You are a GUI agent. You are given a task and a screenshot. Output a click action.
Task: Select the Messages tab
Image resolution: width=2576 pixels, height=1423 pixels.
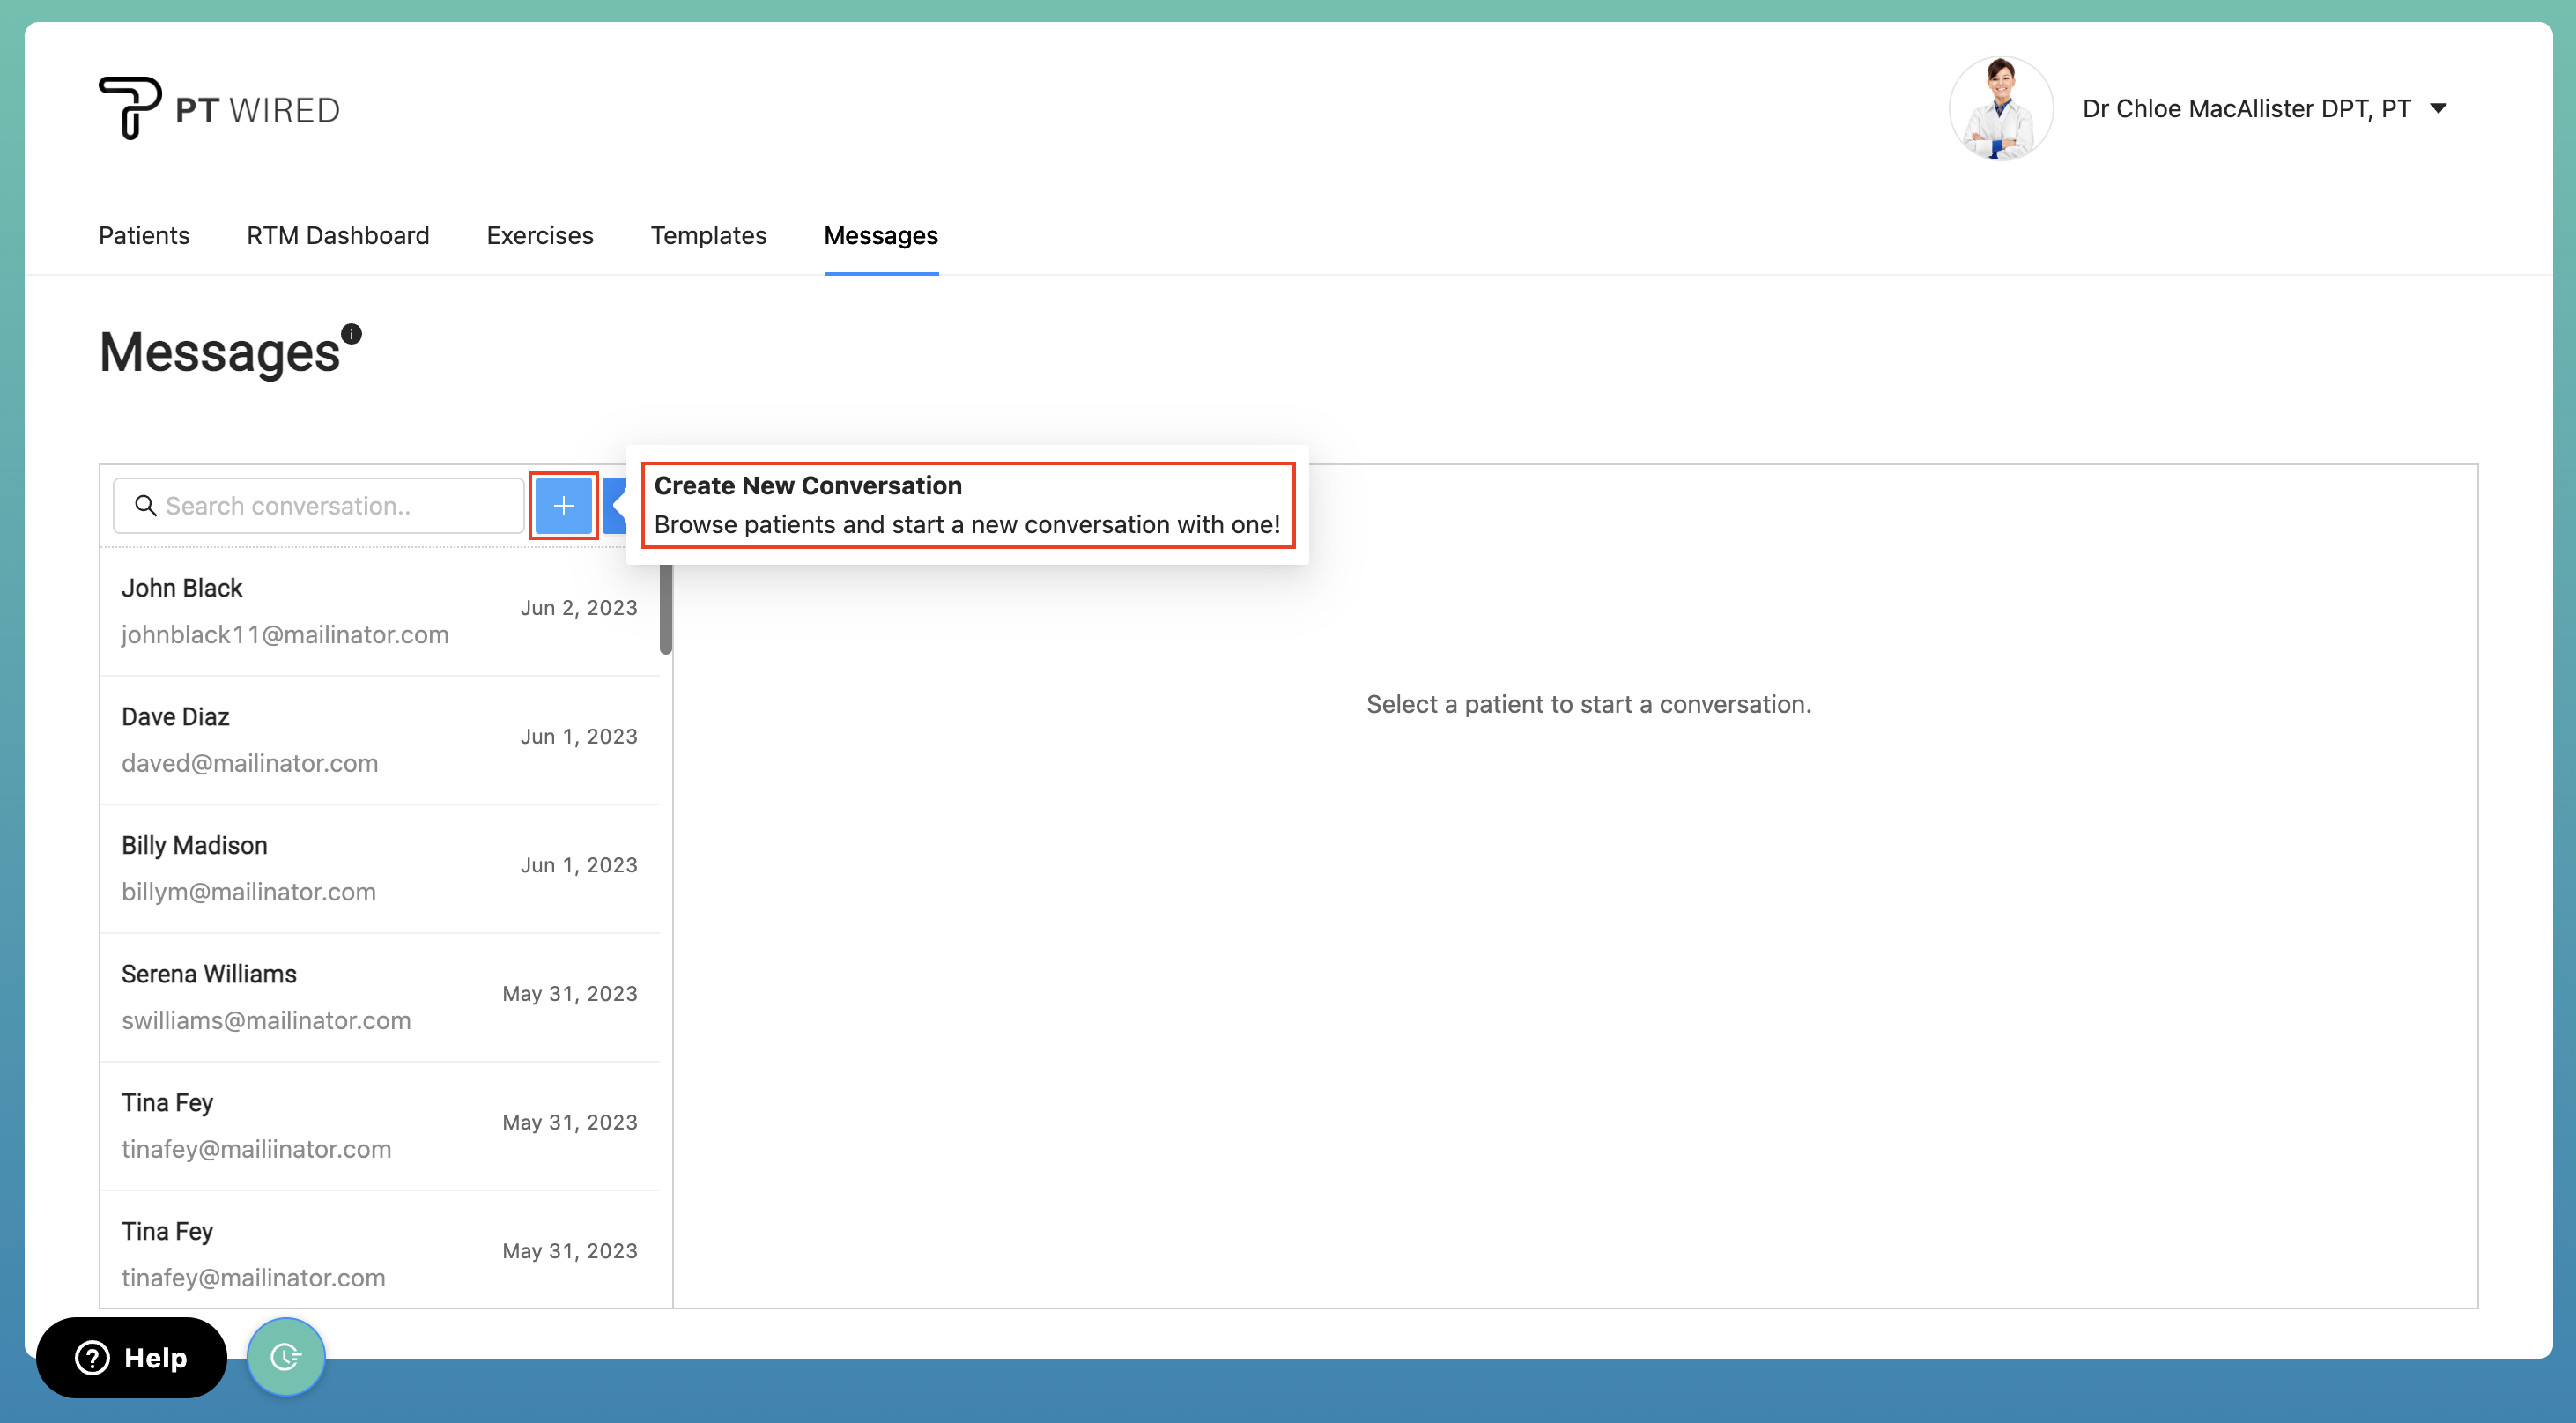[880, 236]
